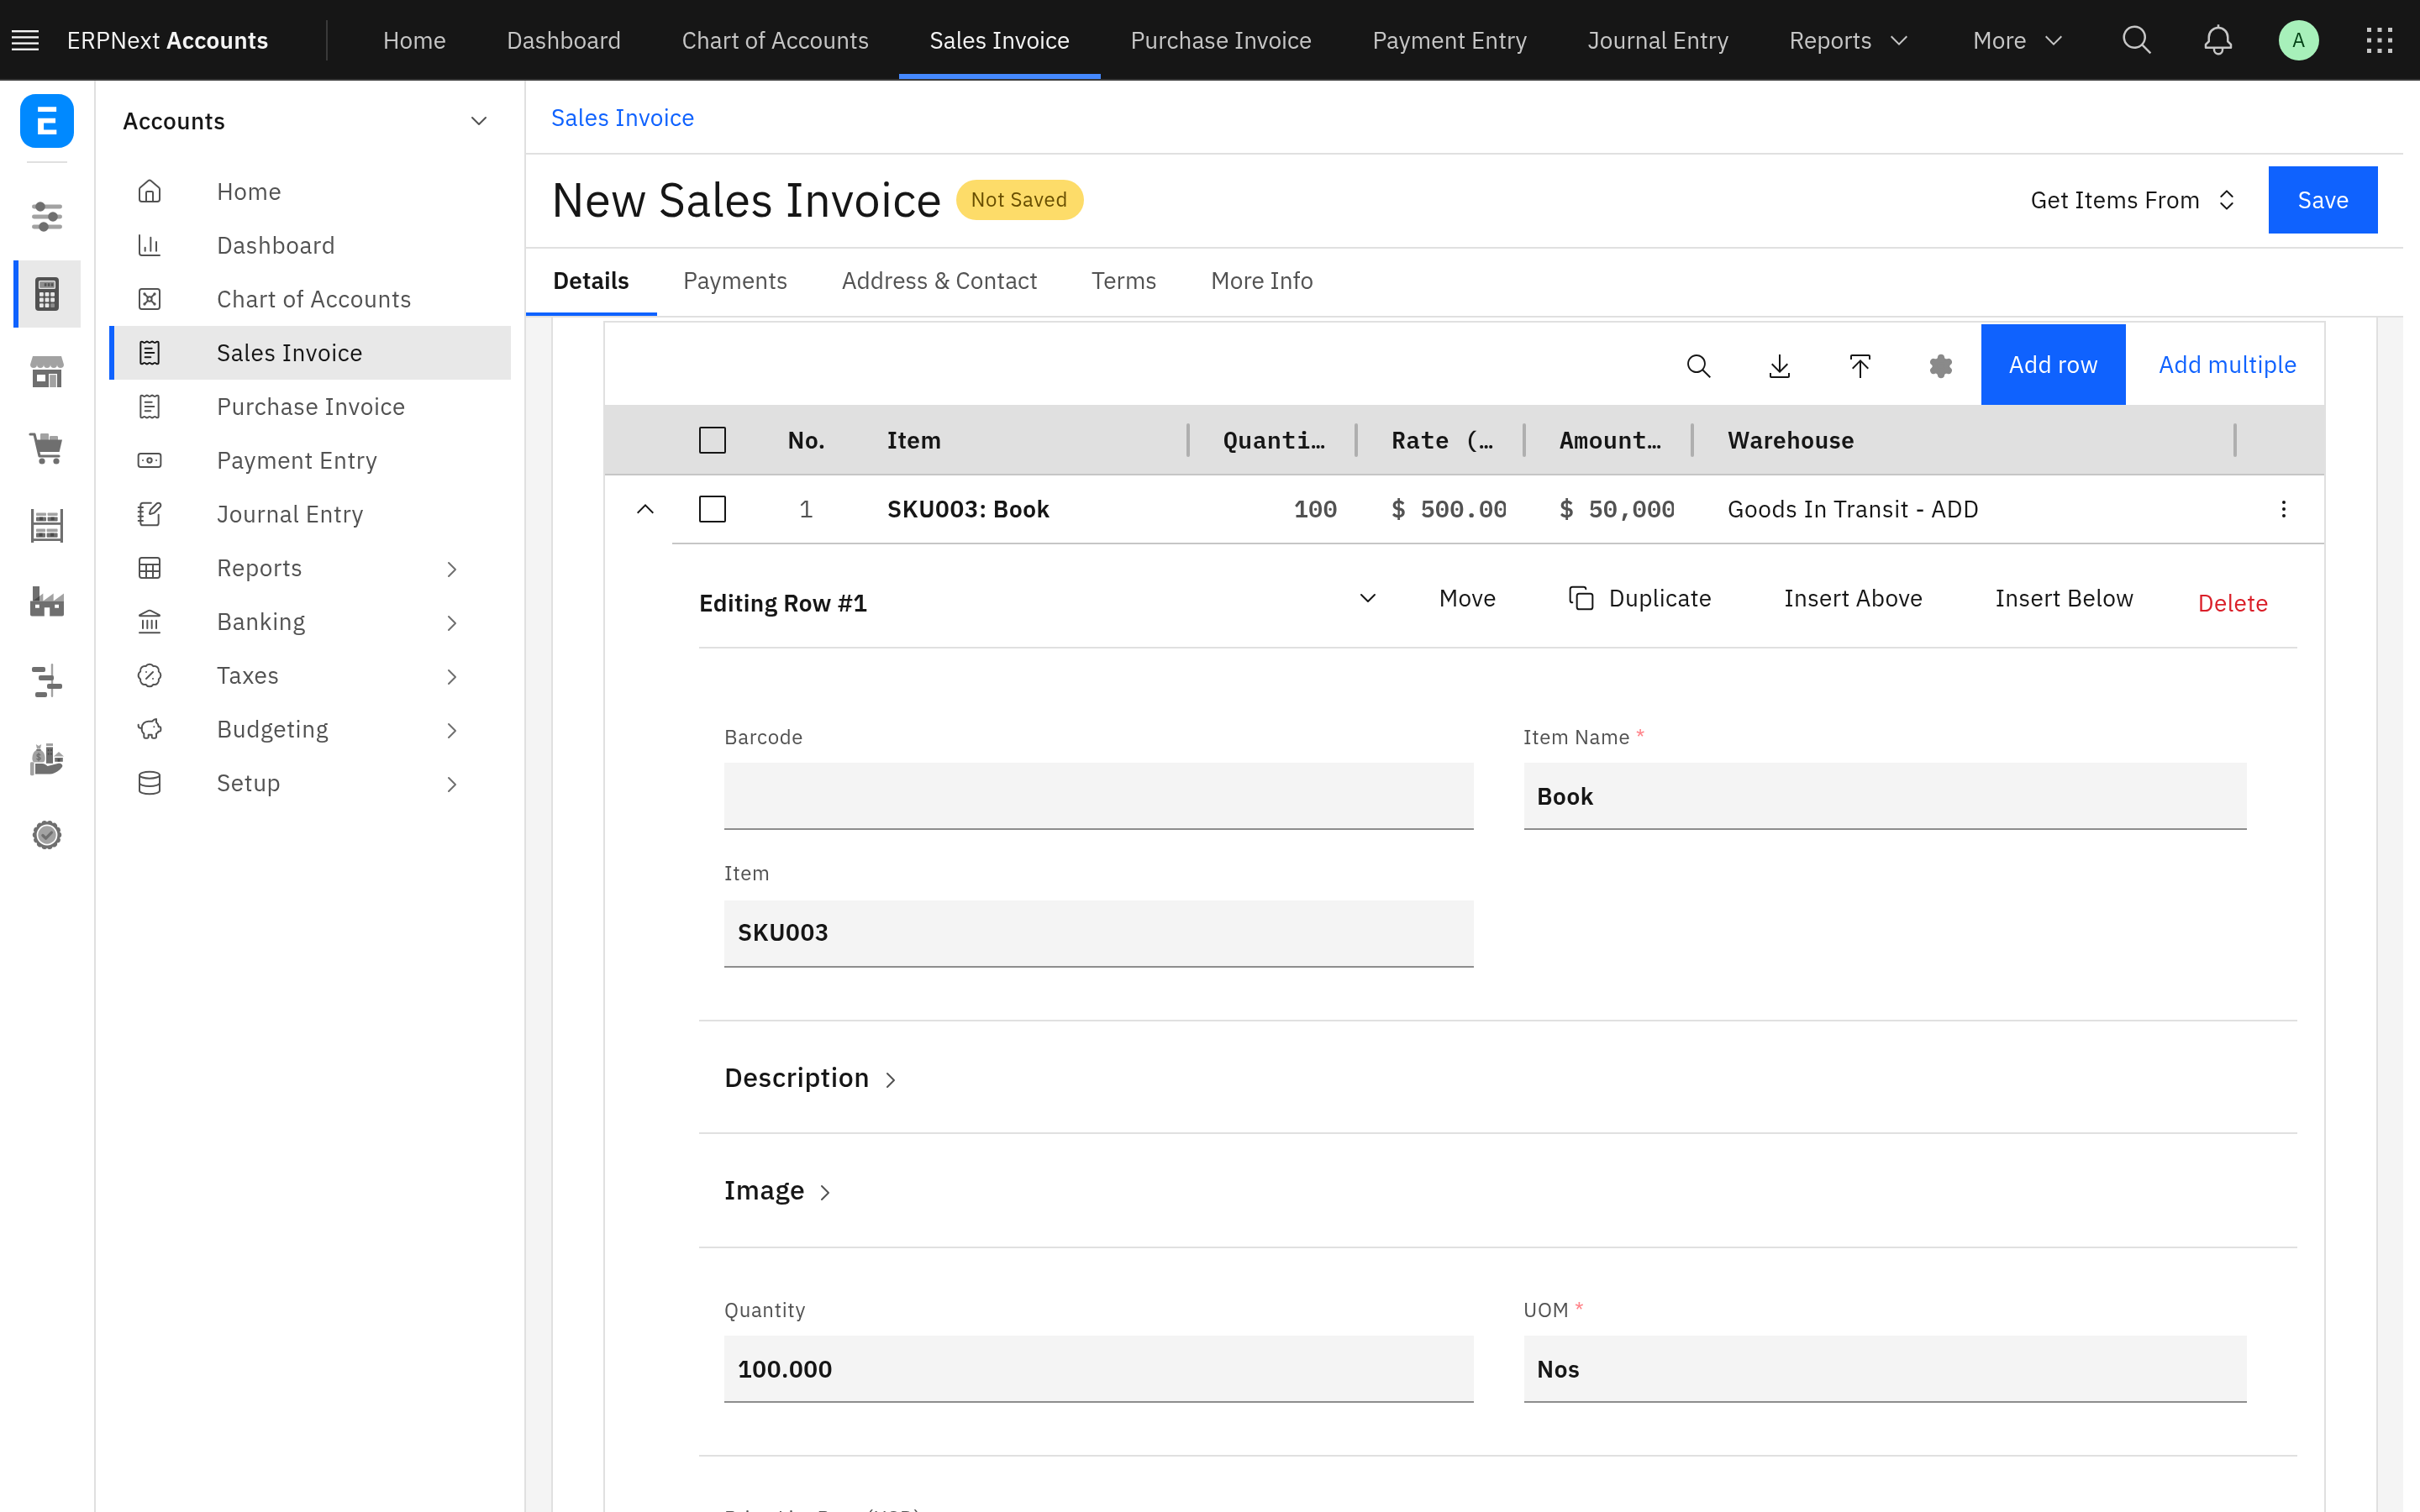Click the Item Name field showing Book
The height and width of the screenshot is (1512, 2420).
[1884, 796]
